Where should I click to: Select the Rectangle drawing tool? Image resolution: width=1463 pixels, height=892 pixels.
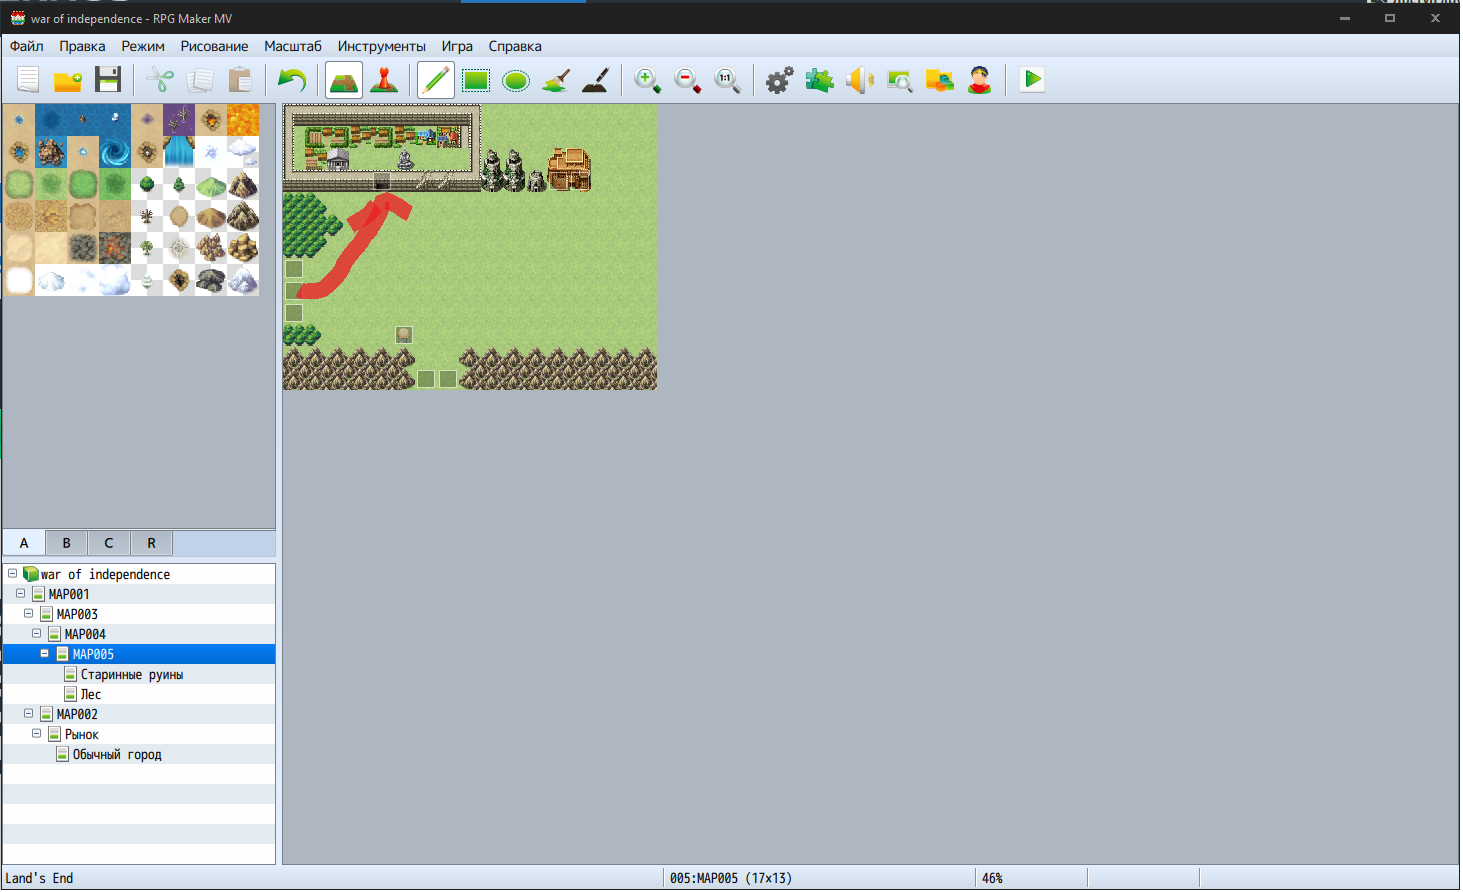tap(476, 80)
